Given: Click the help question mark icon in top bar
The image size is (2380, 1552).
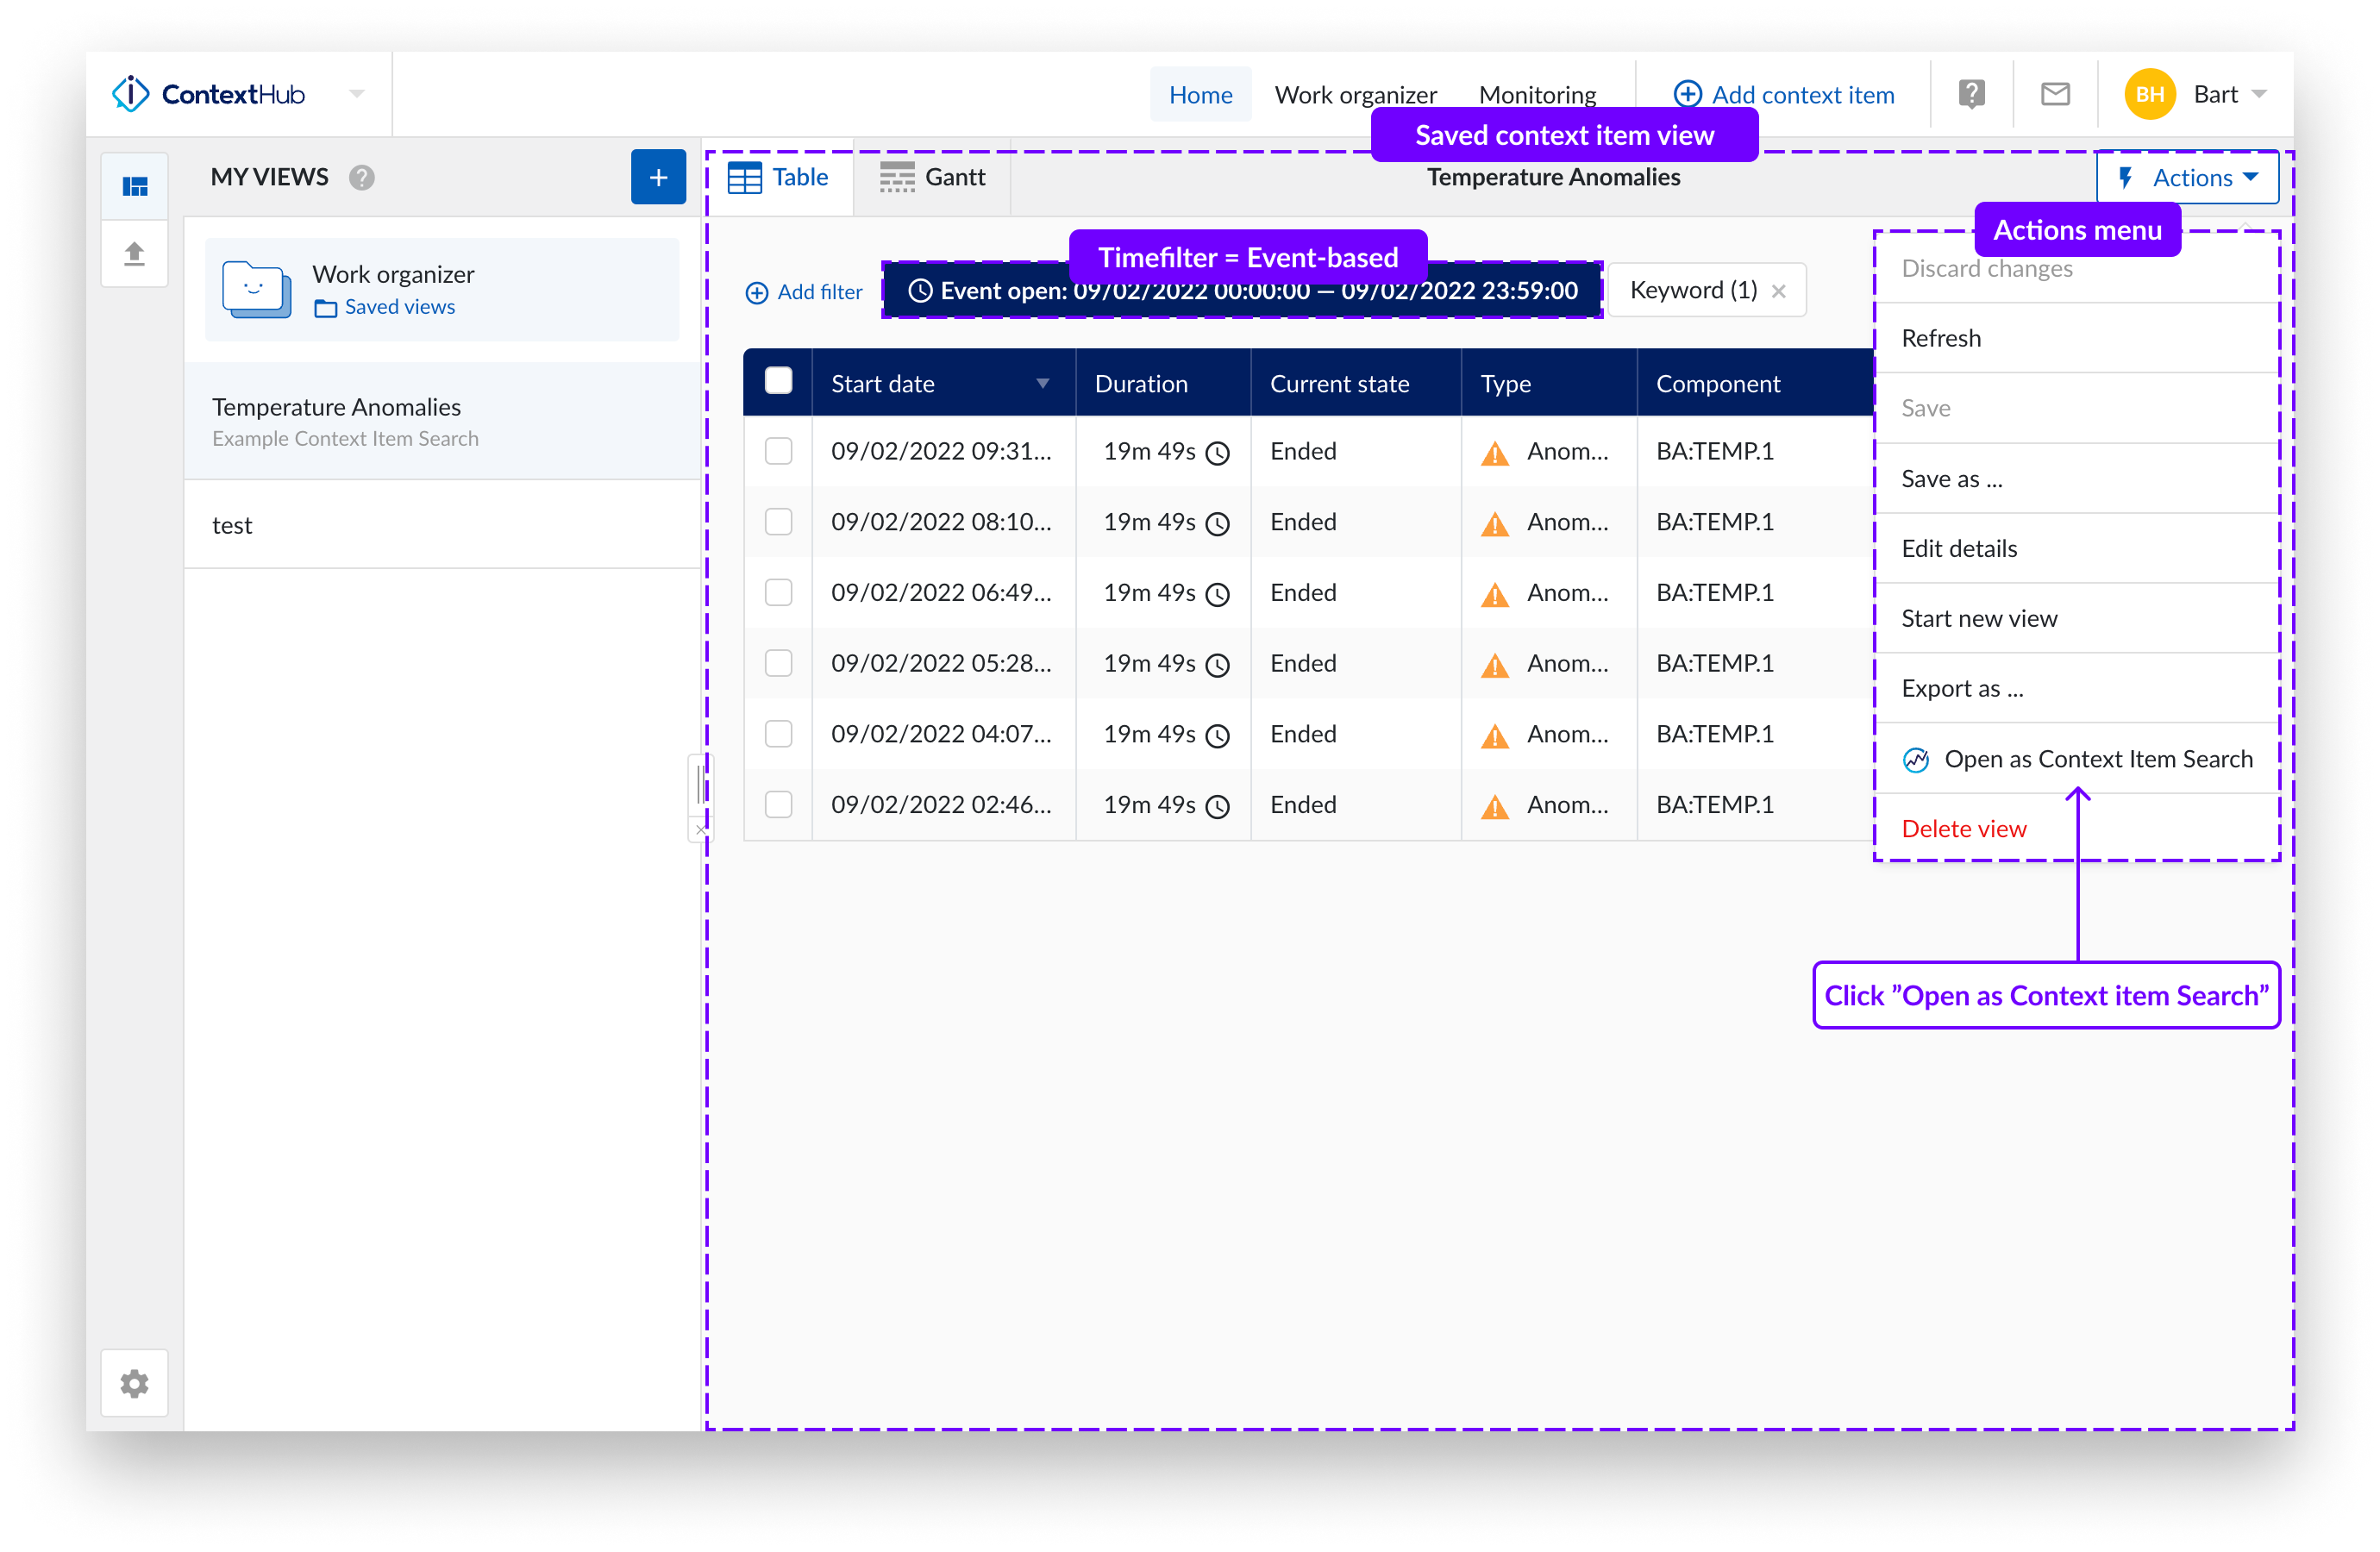Looking at the screenshot, I should click(1971, 94).
